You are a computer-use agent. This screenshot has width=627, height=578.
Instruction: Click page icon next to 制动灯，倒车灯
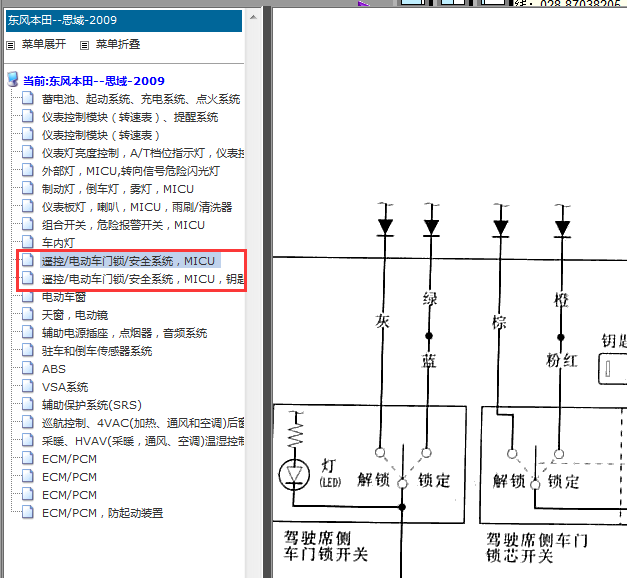(28, 188)
